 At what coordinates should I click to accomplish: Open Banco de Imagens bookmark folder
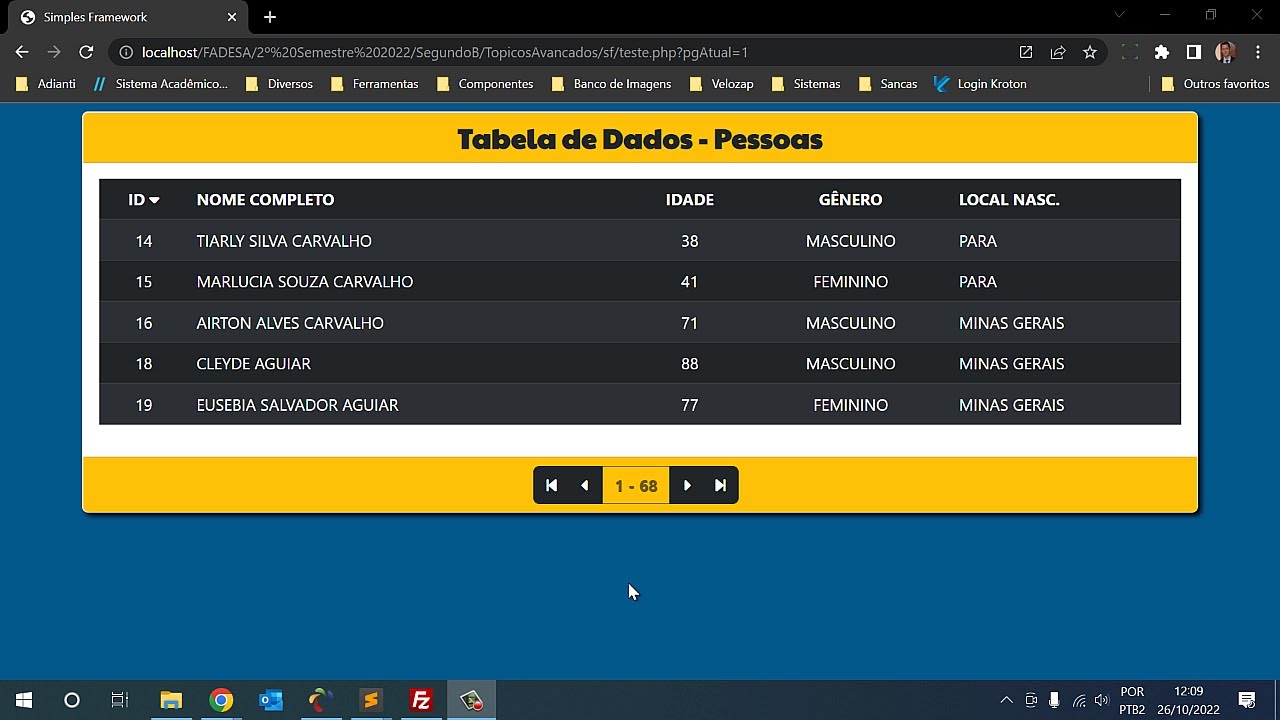click(611, 84)
